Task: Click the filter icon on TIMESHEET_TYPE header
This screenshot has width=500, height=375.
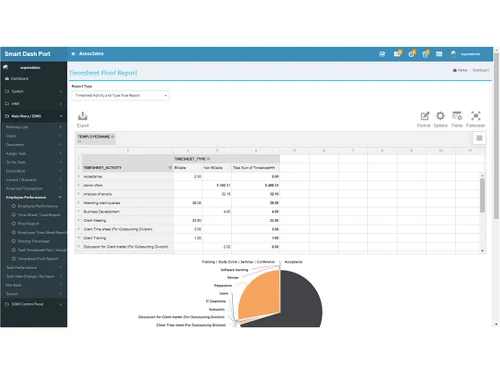Action: coord(209,159)
